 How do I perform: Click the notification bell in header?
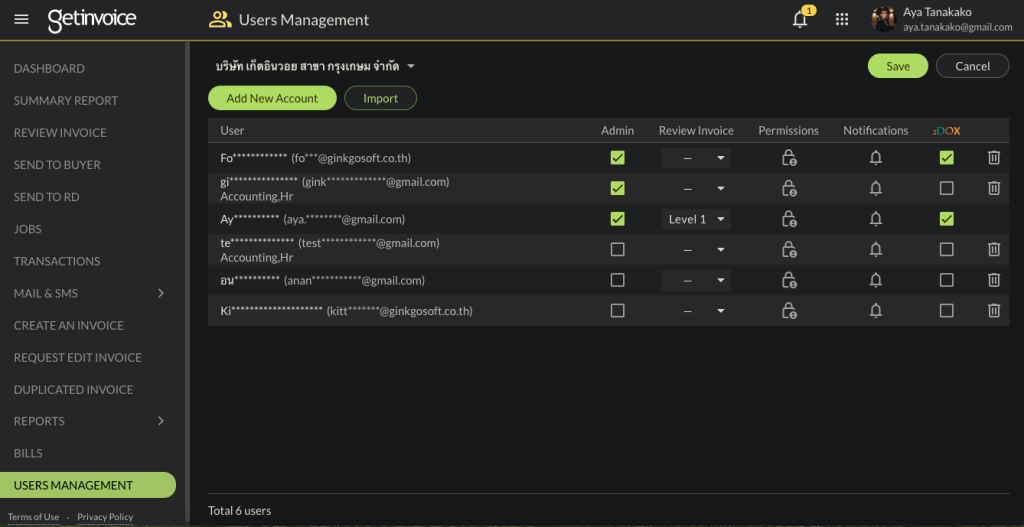point(800,20)
